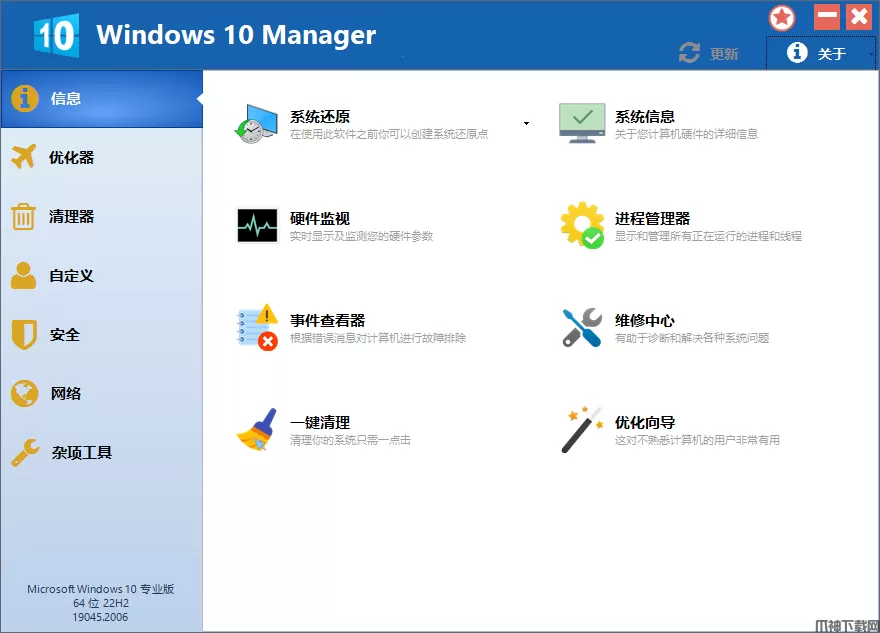The image size is (880, 633).
Task: Click the 自定义 user icon
Action: click(x=24, y=276)
